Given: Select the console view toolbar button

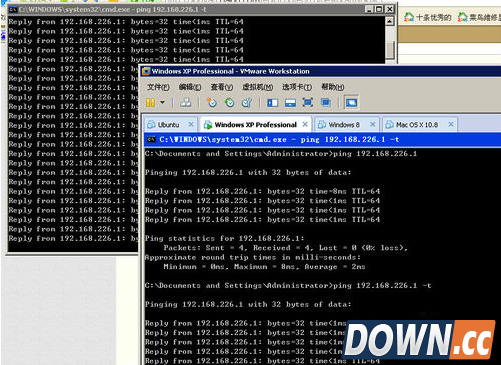Looking at the screenshot, I should [351, 103].
